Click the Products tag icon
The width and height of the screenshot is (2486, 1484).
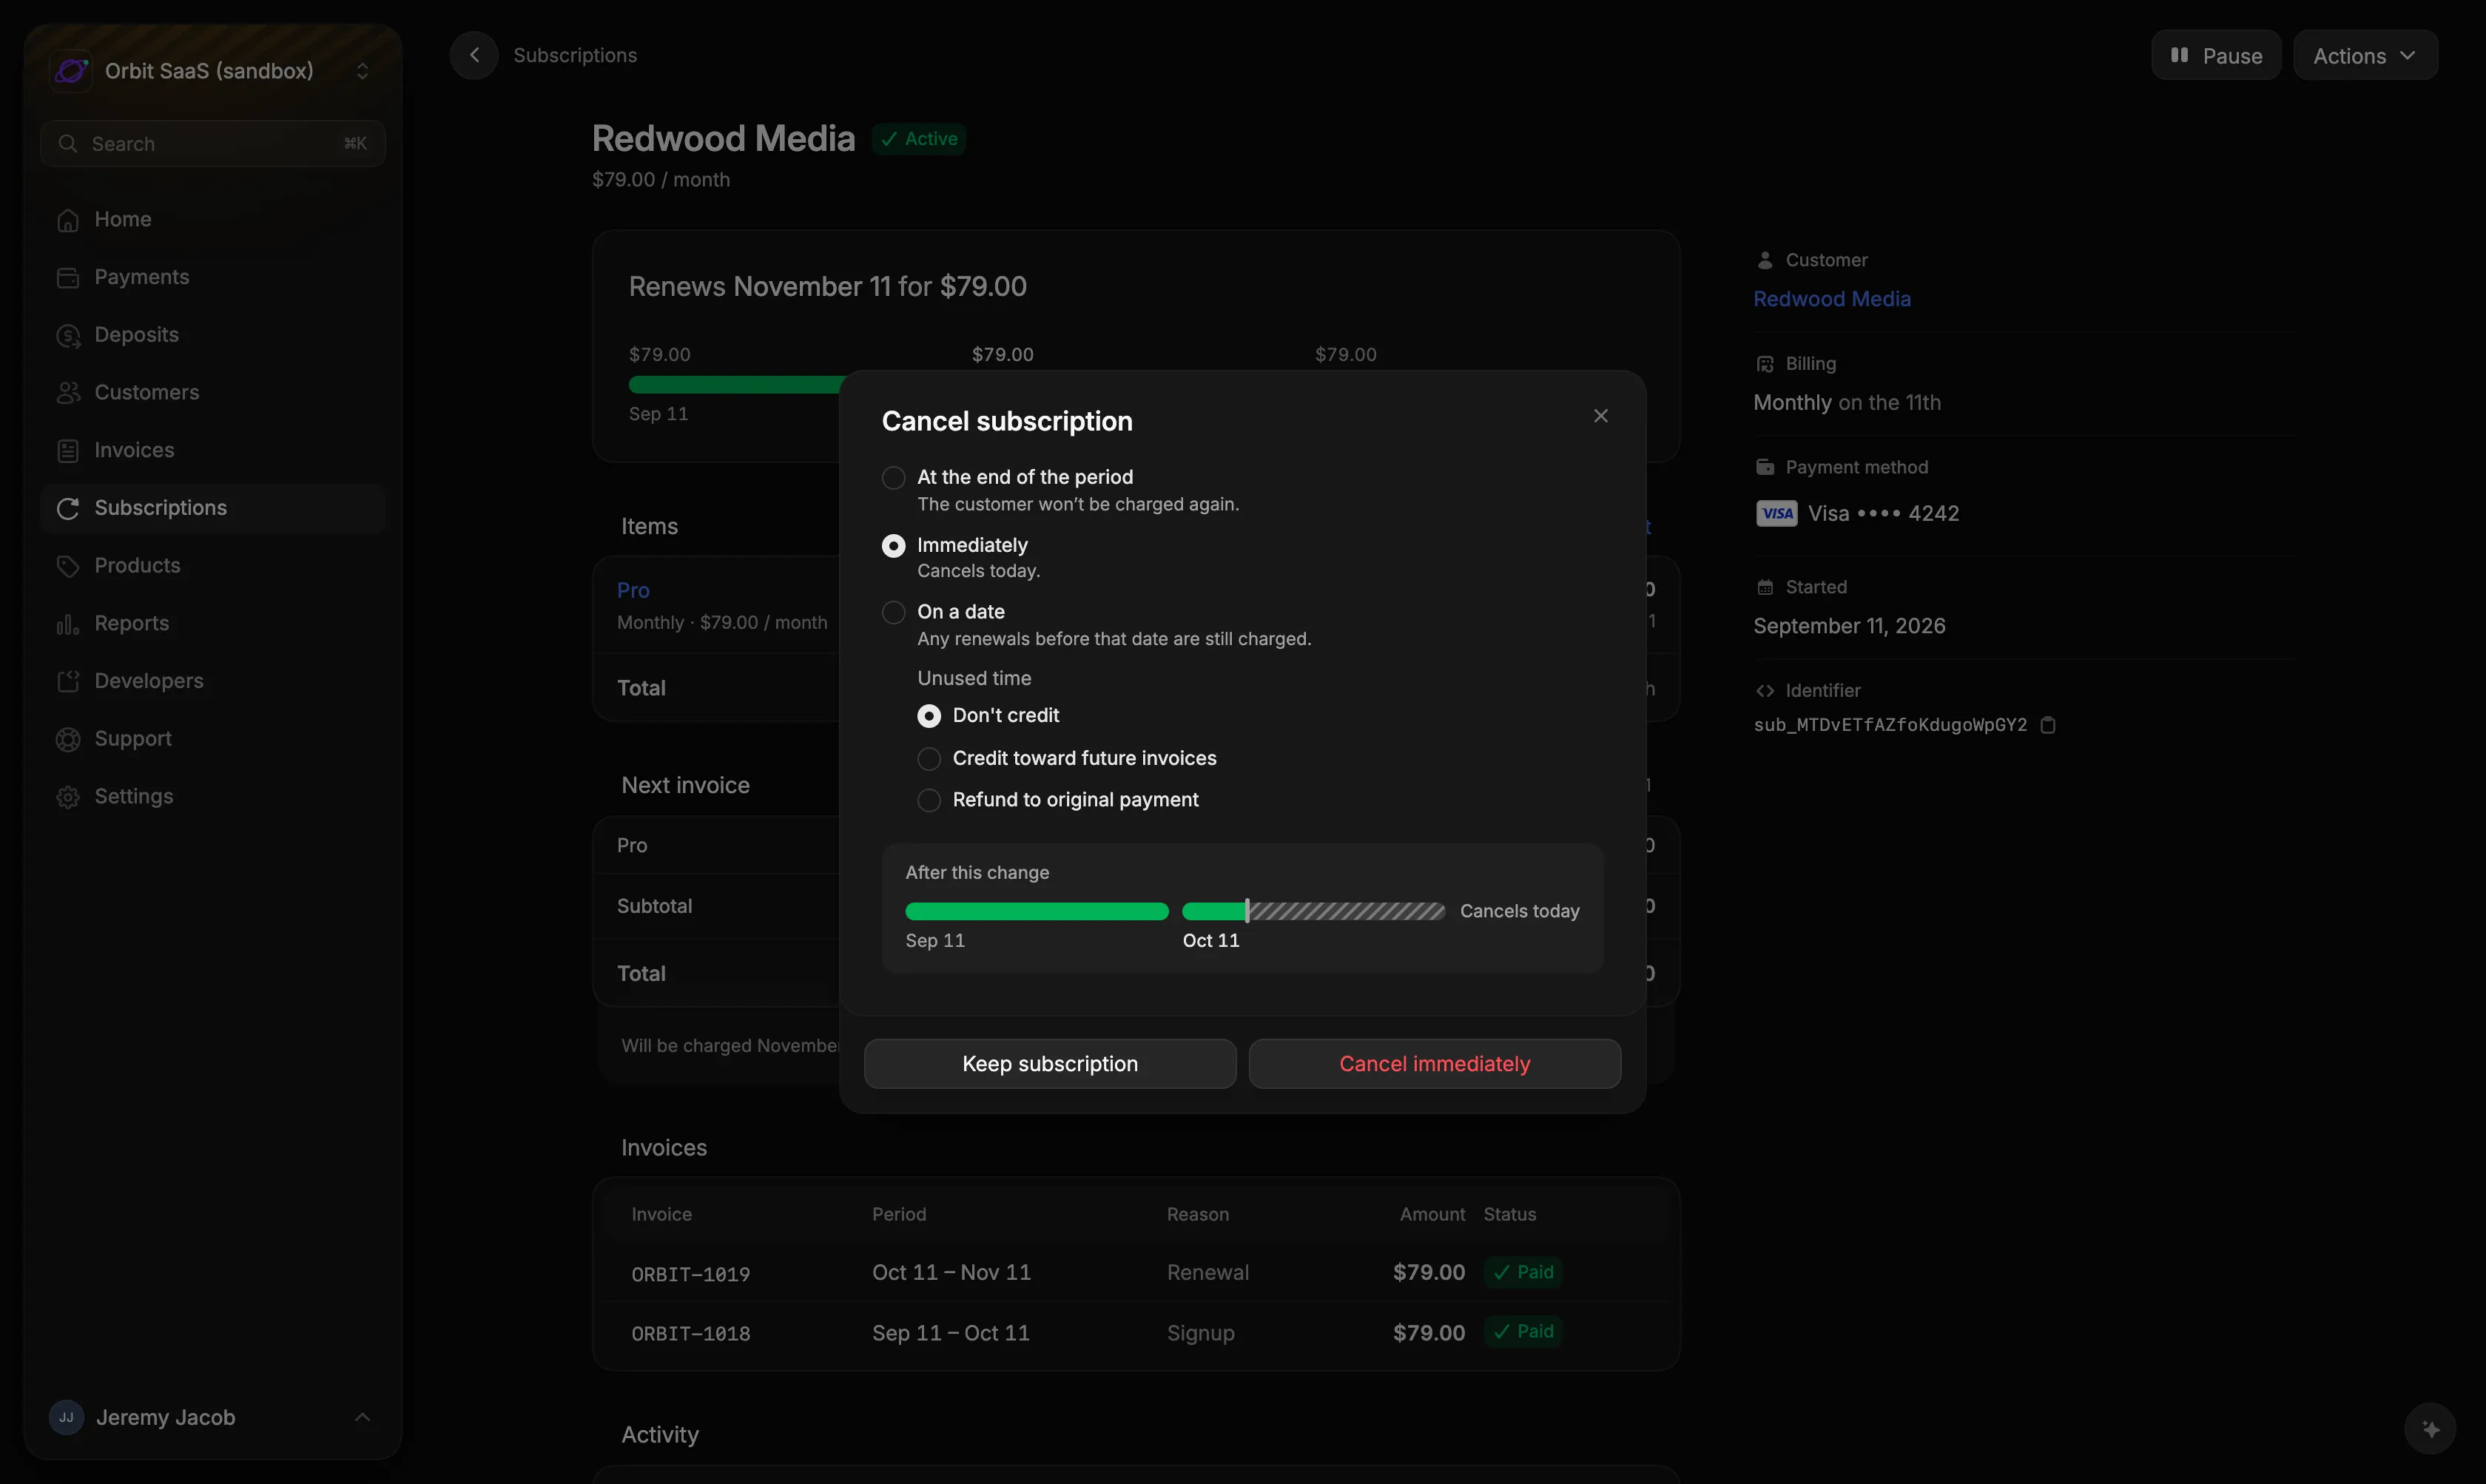coord(68,566)
